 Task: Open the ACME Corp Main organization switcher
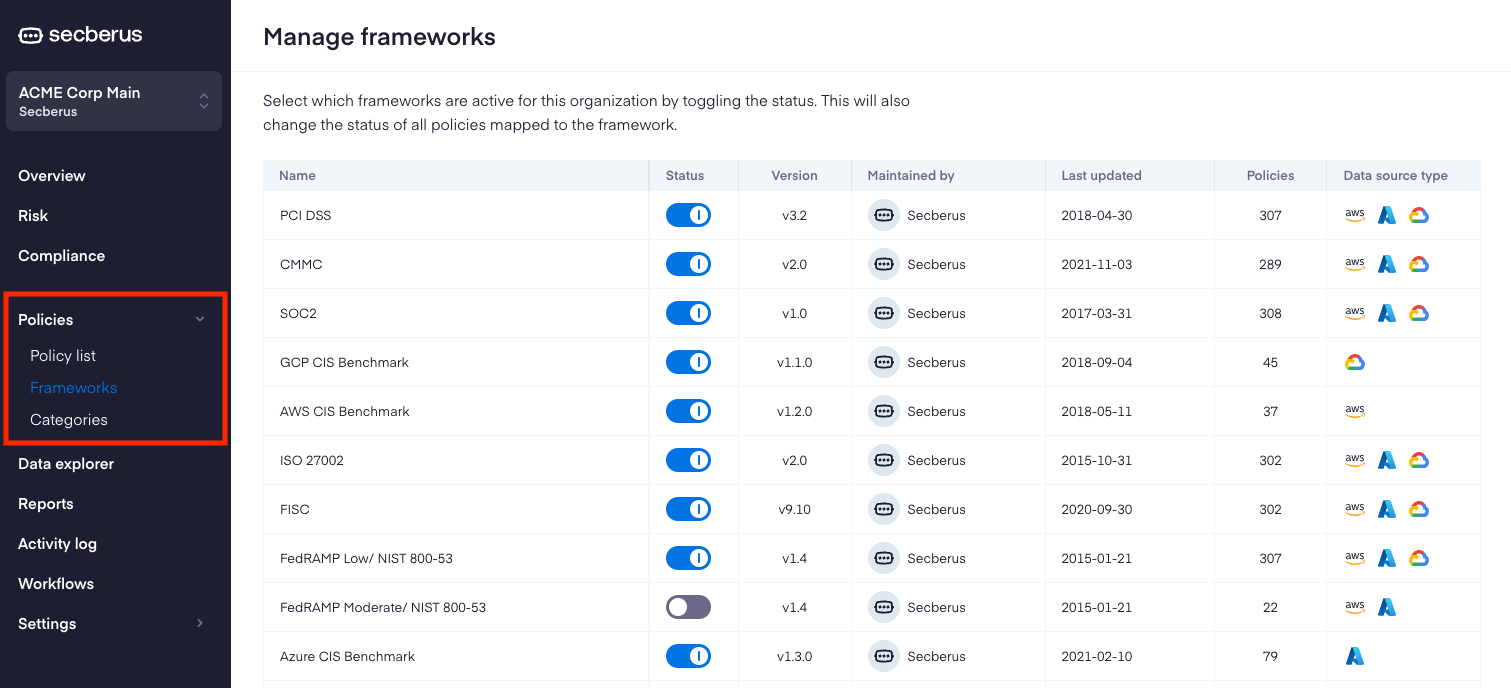click(114, 101)
